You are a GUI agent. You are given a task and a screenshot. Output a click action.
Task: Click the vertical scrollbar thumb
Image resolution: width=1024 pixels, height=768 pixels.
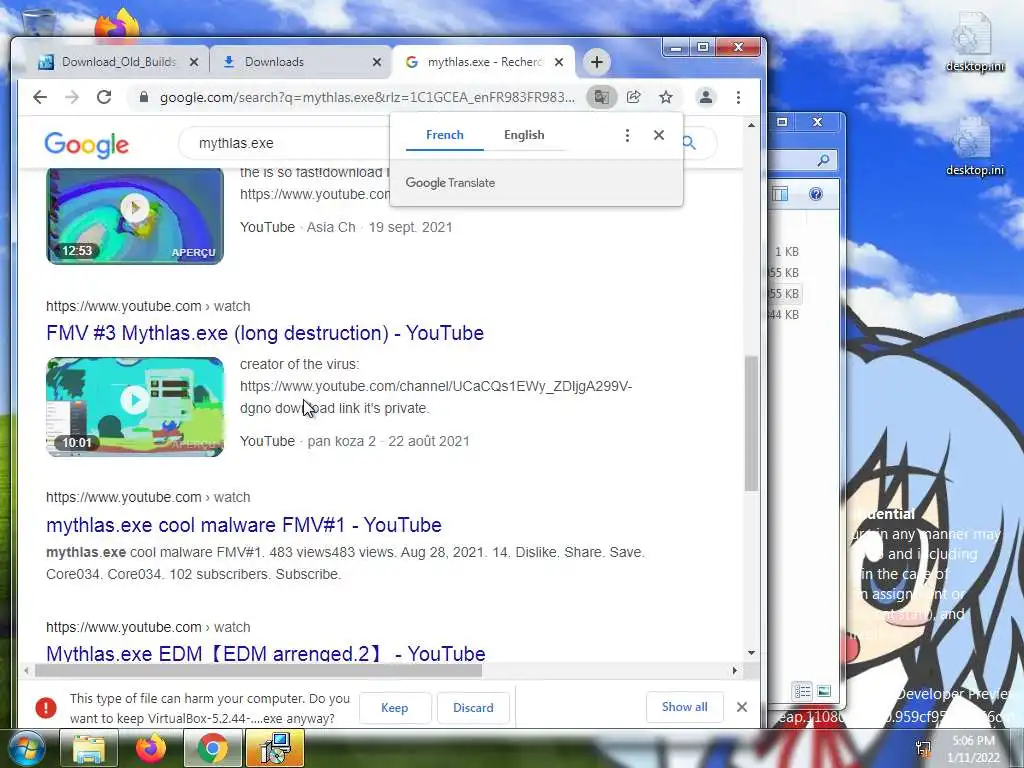751,423
